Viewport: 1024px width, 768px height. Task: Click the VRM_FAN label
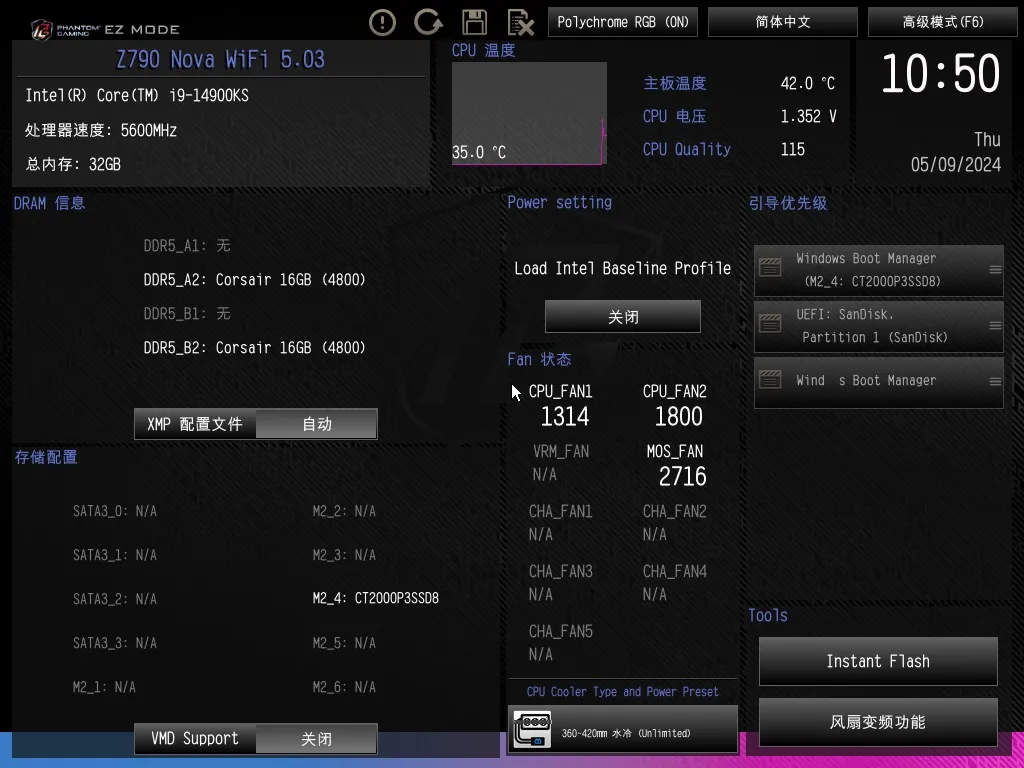click(x=561, y=451)
